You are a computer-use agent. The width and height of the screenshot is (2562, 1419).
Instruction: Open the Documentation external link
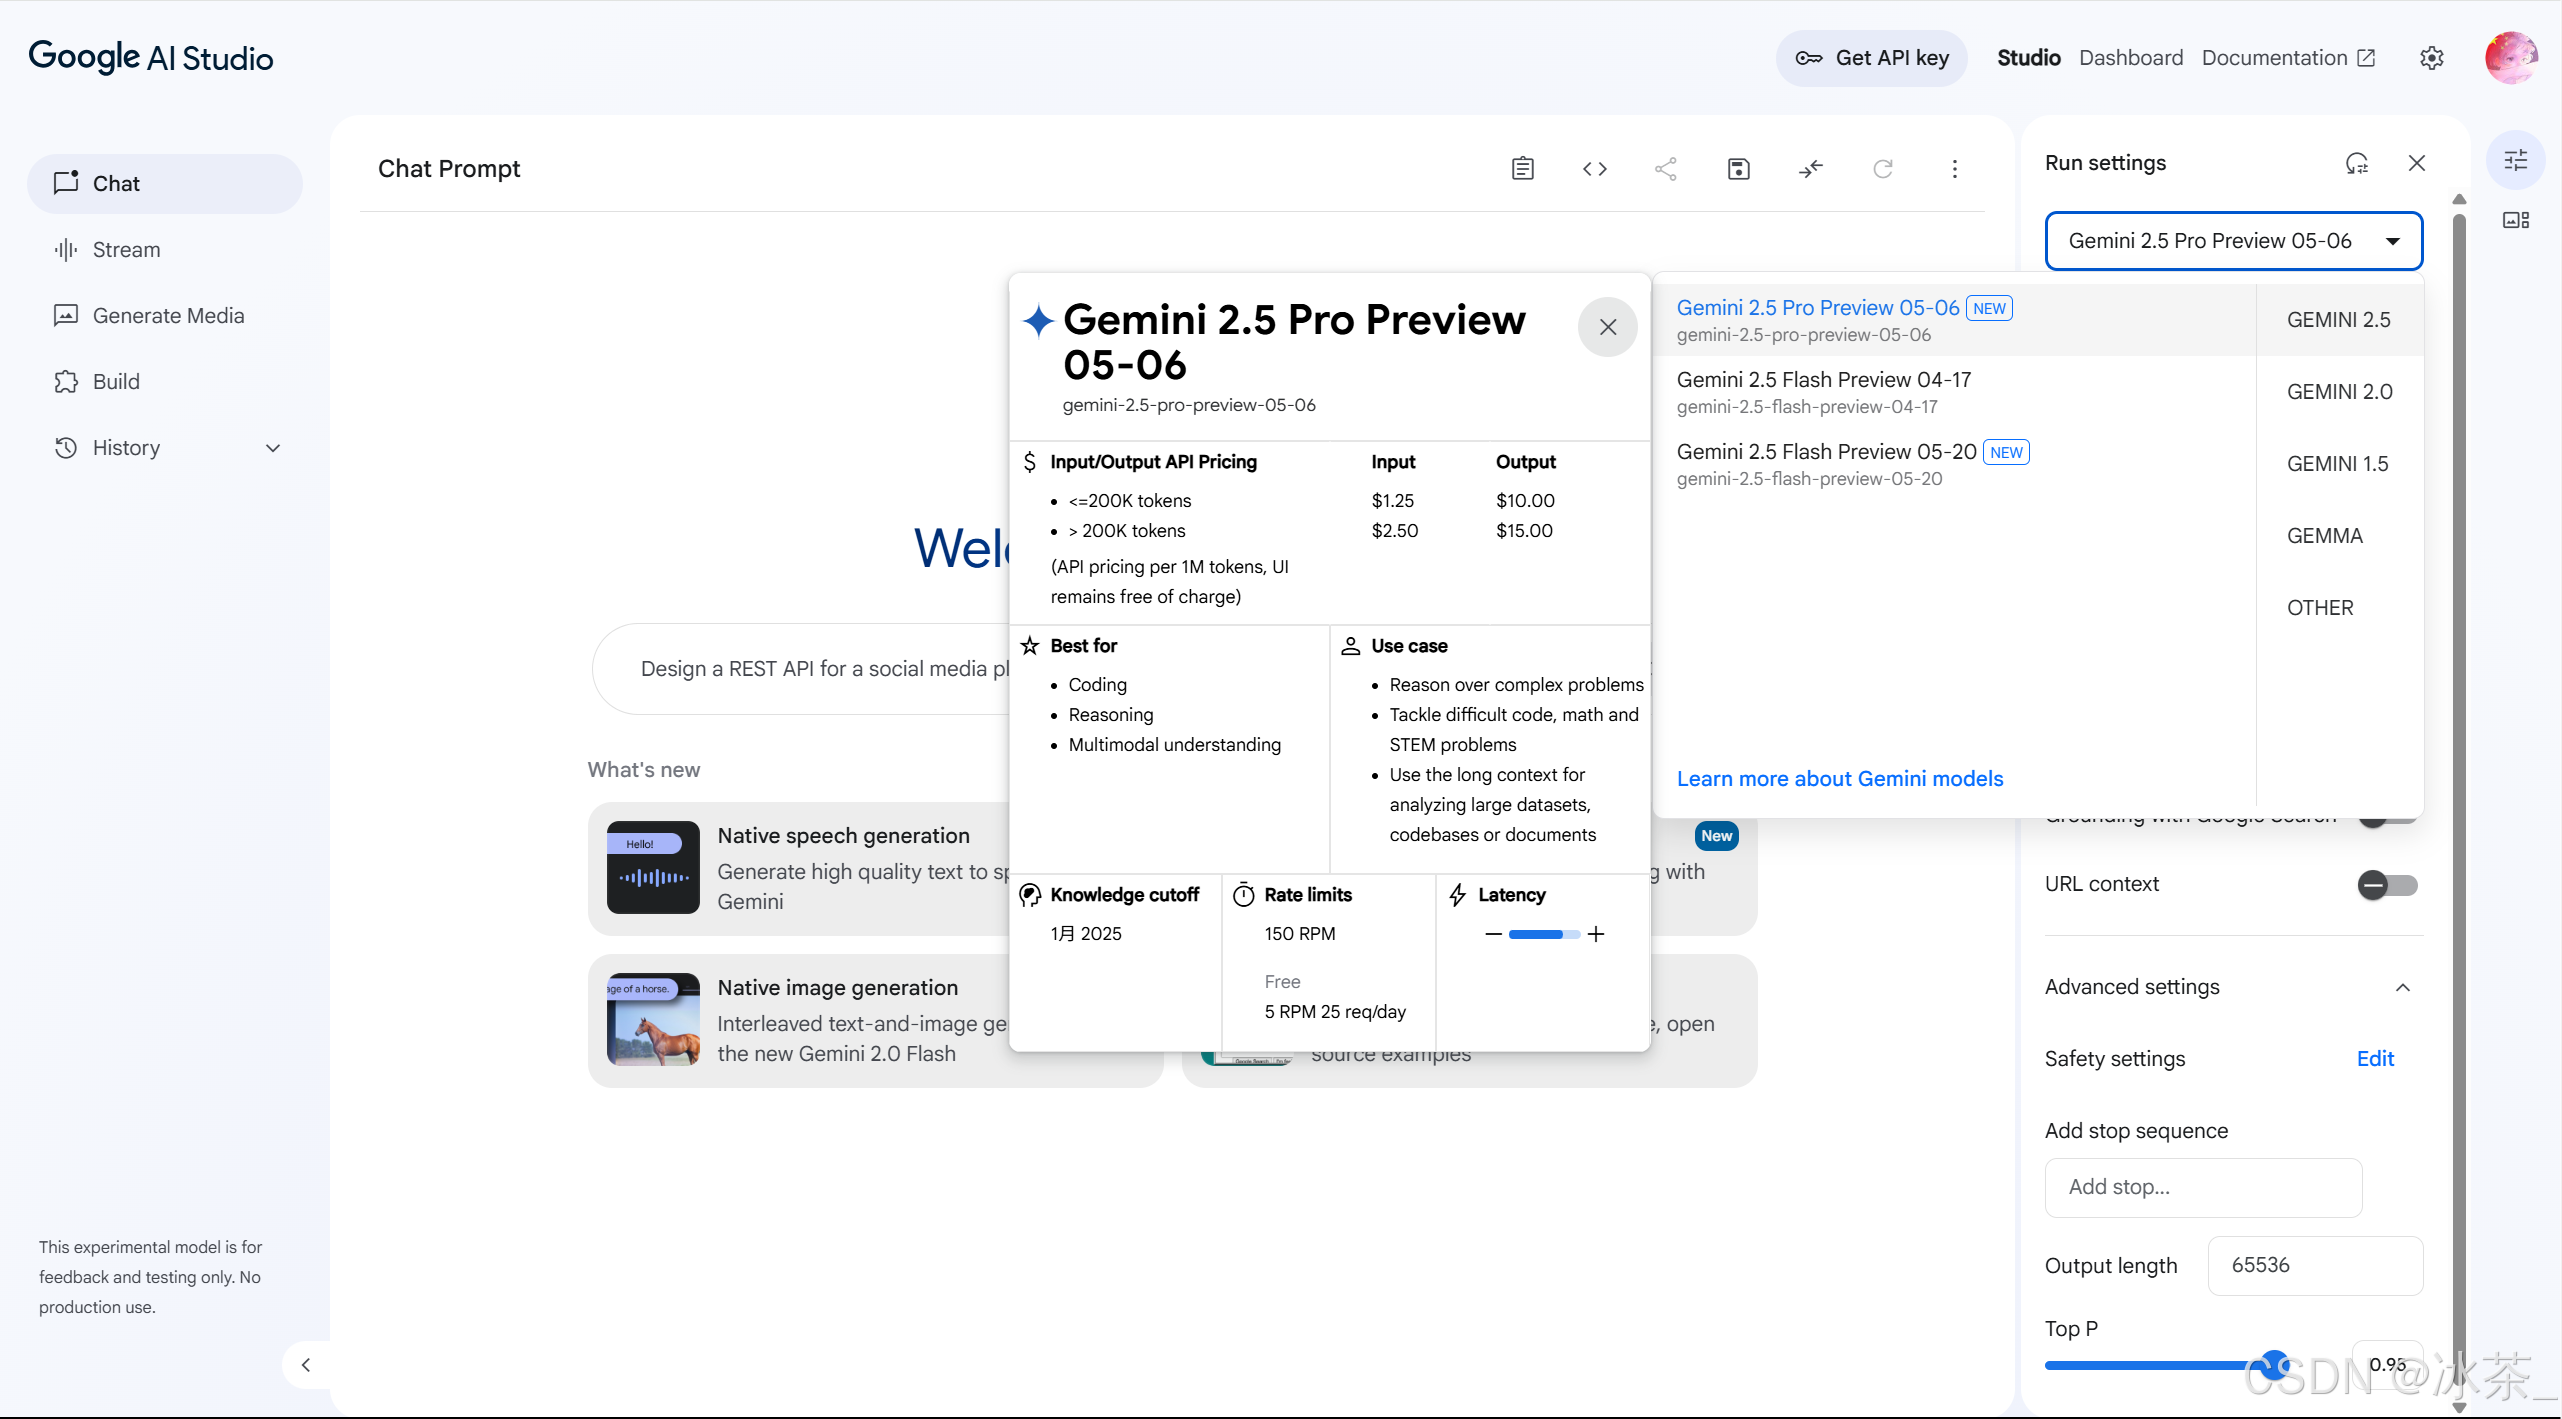pos(2288,58)
